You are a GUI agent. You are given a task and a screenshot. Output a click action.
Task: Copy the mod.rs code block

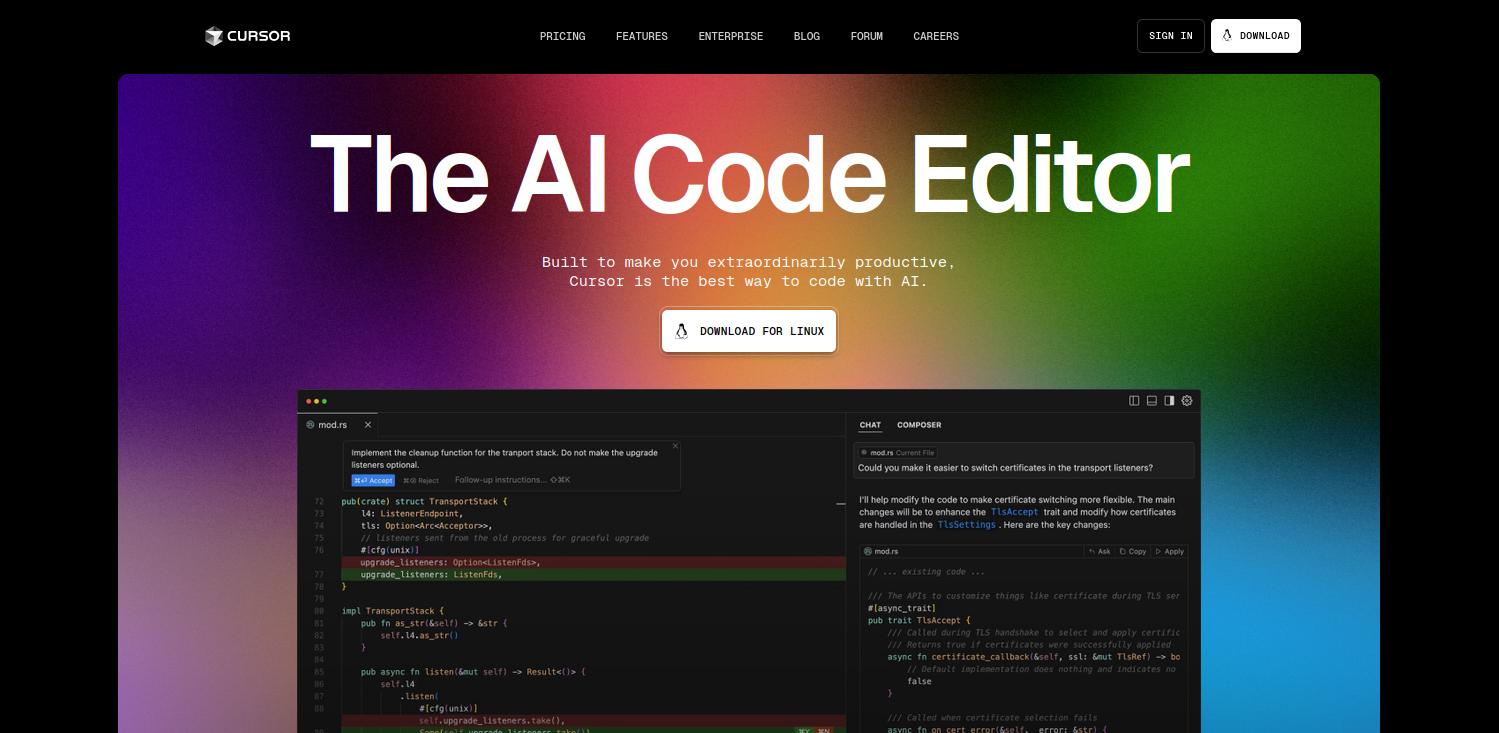[x=1133, y=551]
